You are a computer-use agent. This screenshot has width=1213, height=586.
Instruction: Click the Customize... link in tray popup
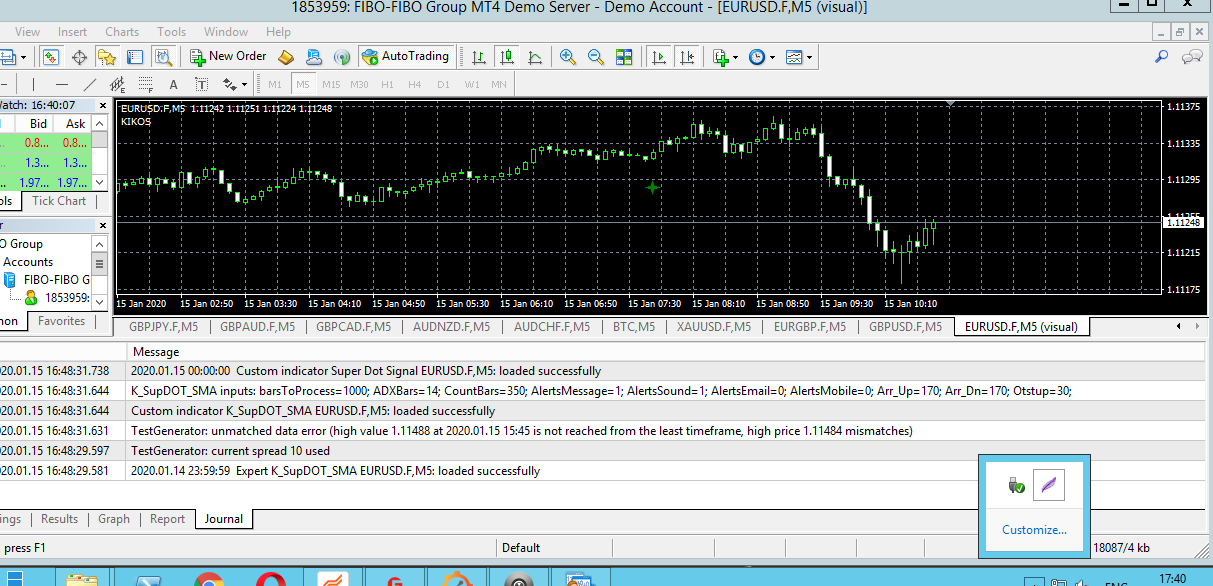pos(1034,530)
